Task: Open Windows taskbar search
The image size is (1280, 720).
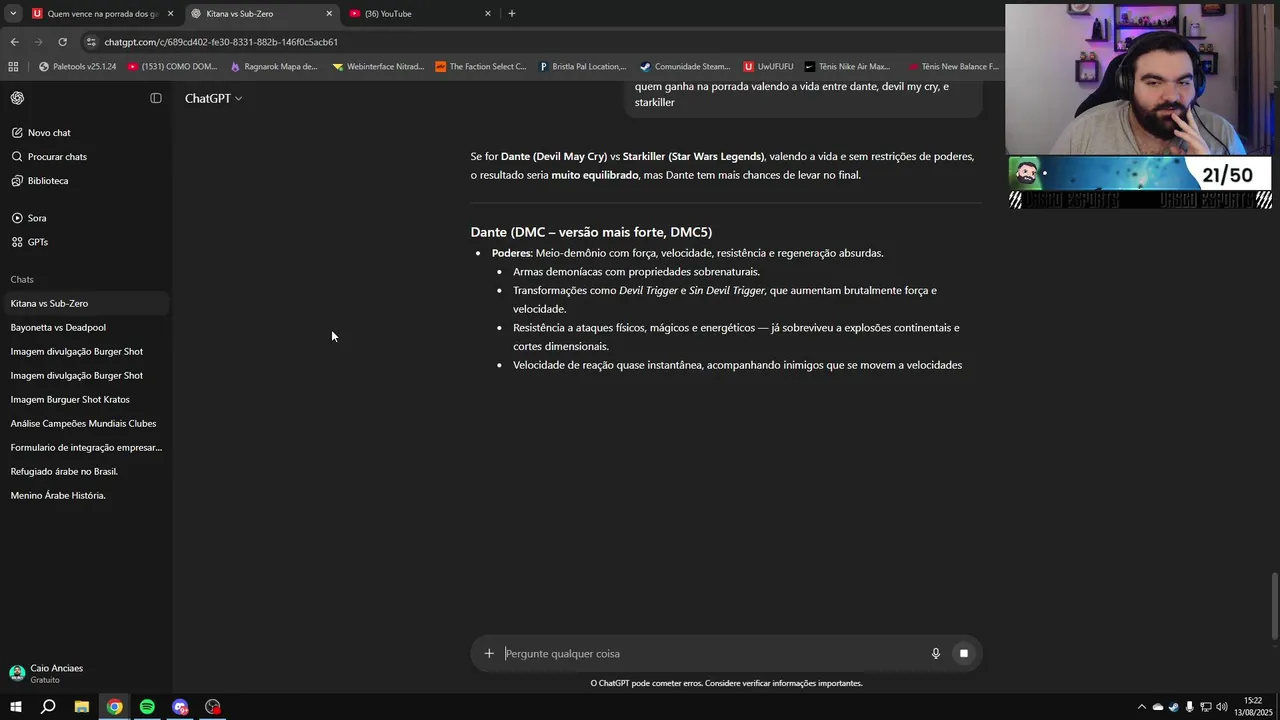Action: (48, 707)
